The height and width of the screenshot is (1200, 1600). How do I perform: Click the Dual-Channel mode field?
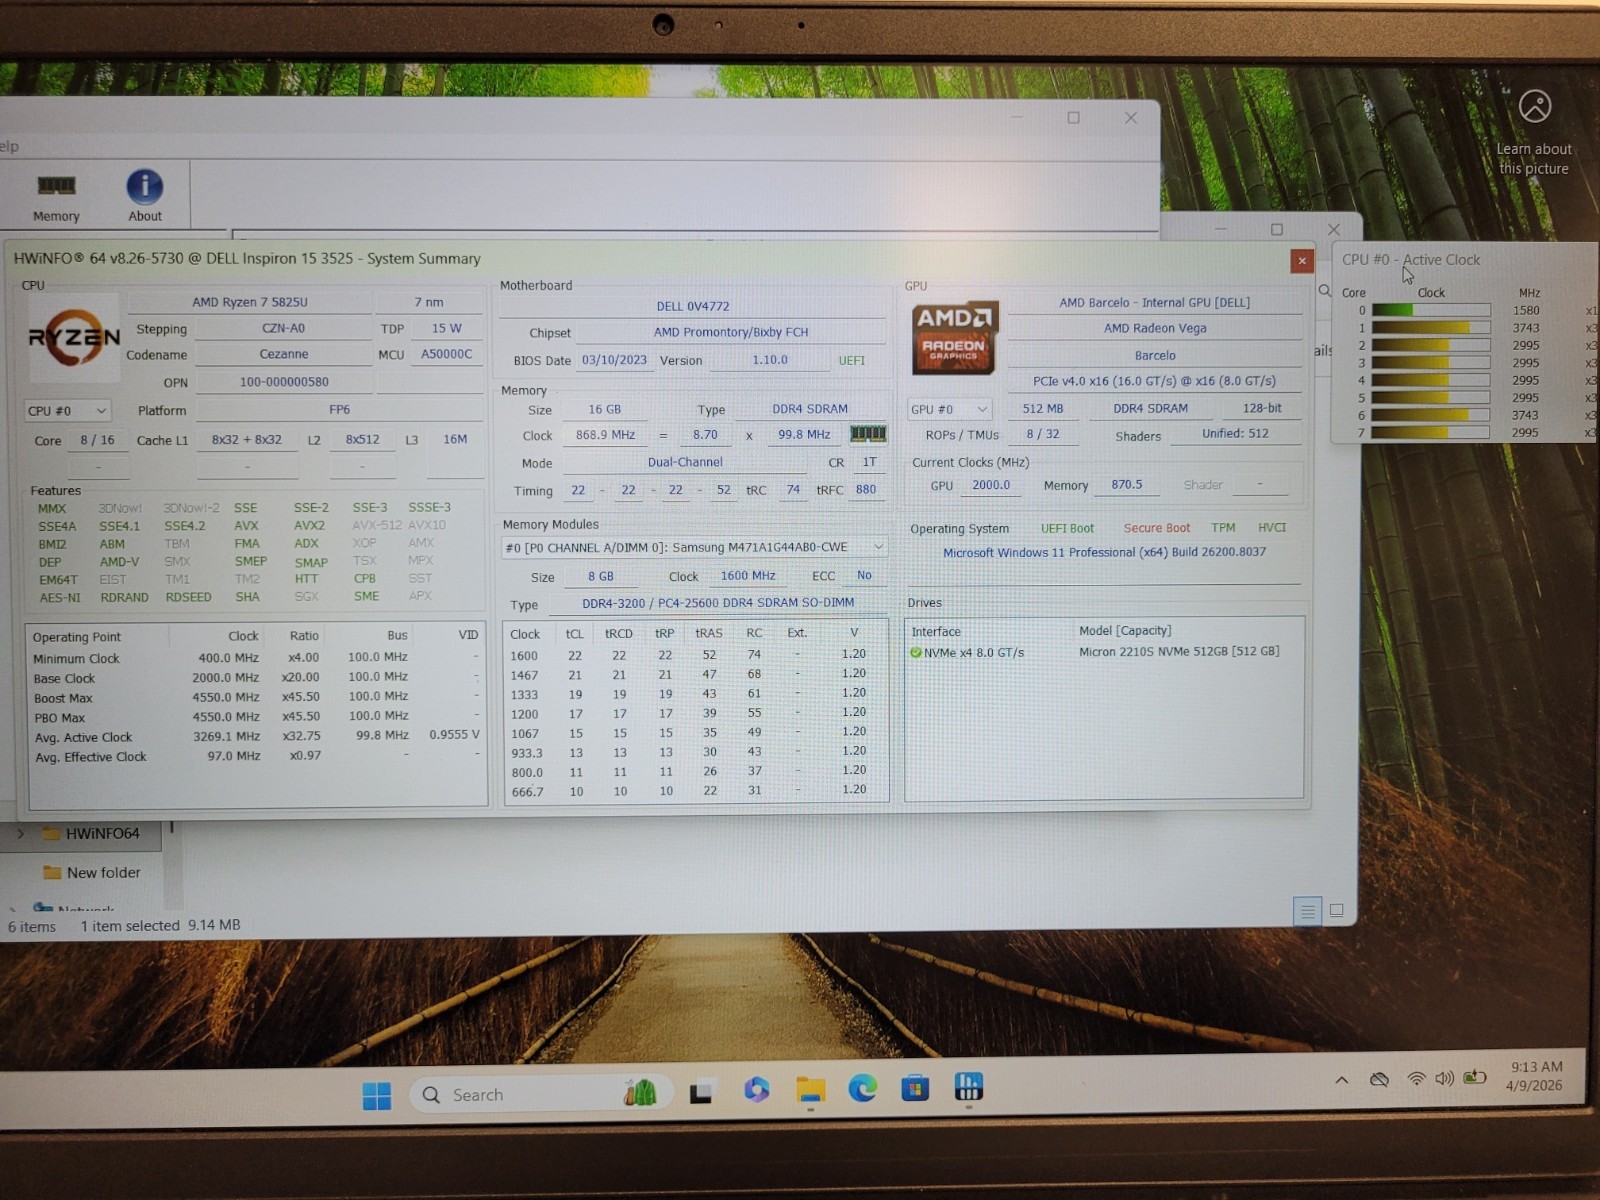coord(685,462)
